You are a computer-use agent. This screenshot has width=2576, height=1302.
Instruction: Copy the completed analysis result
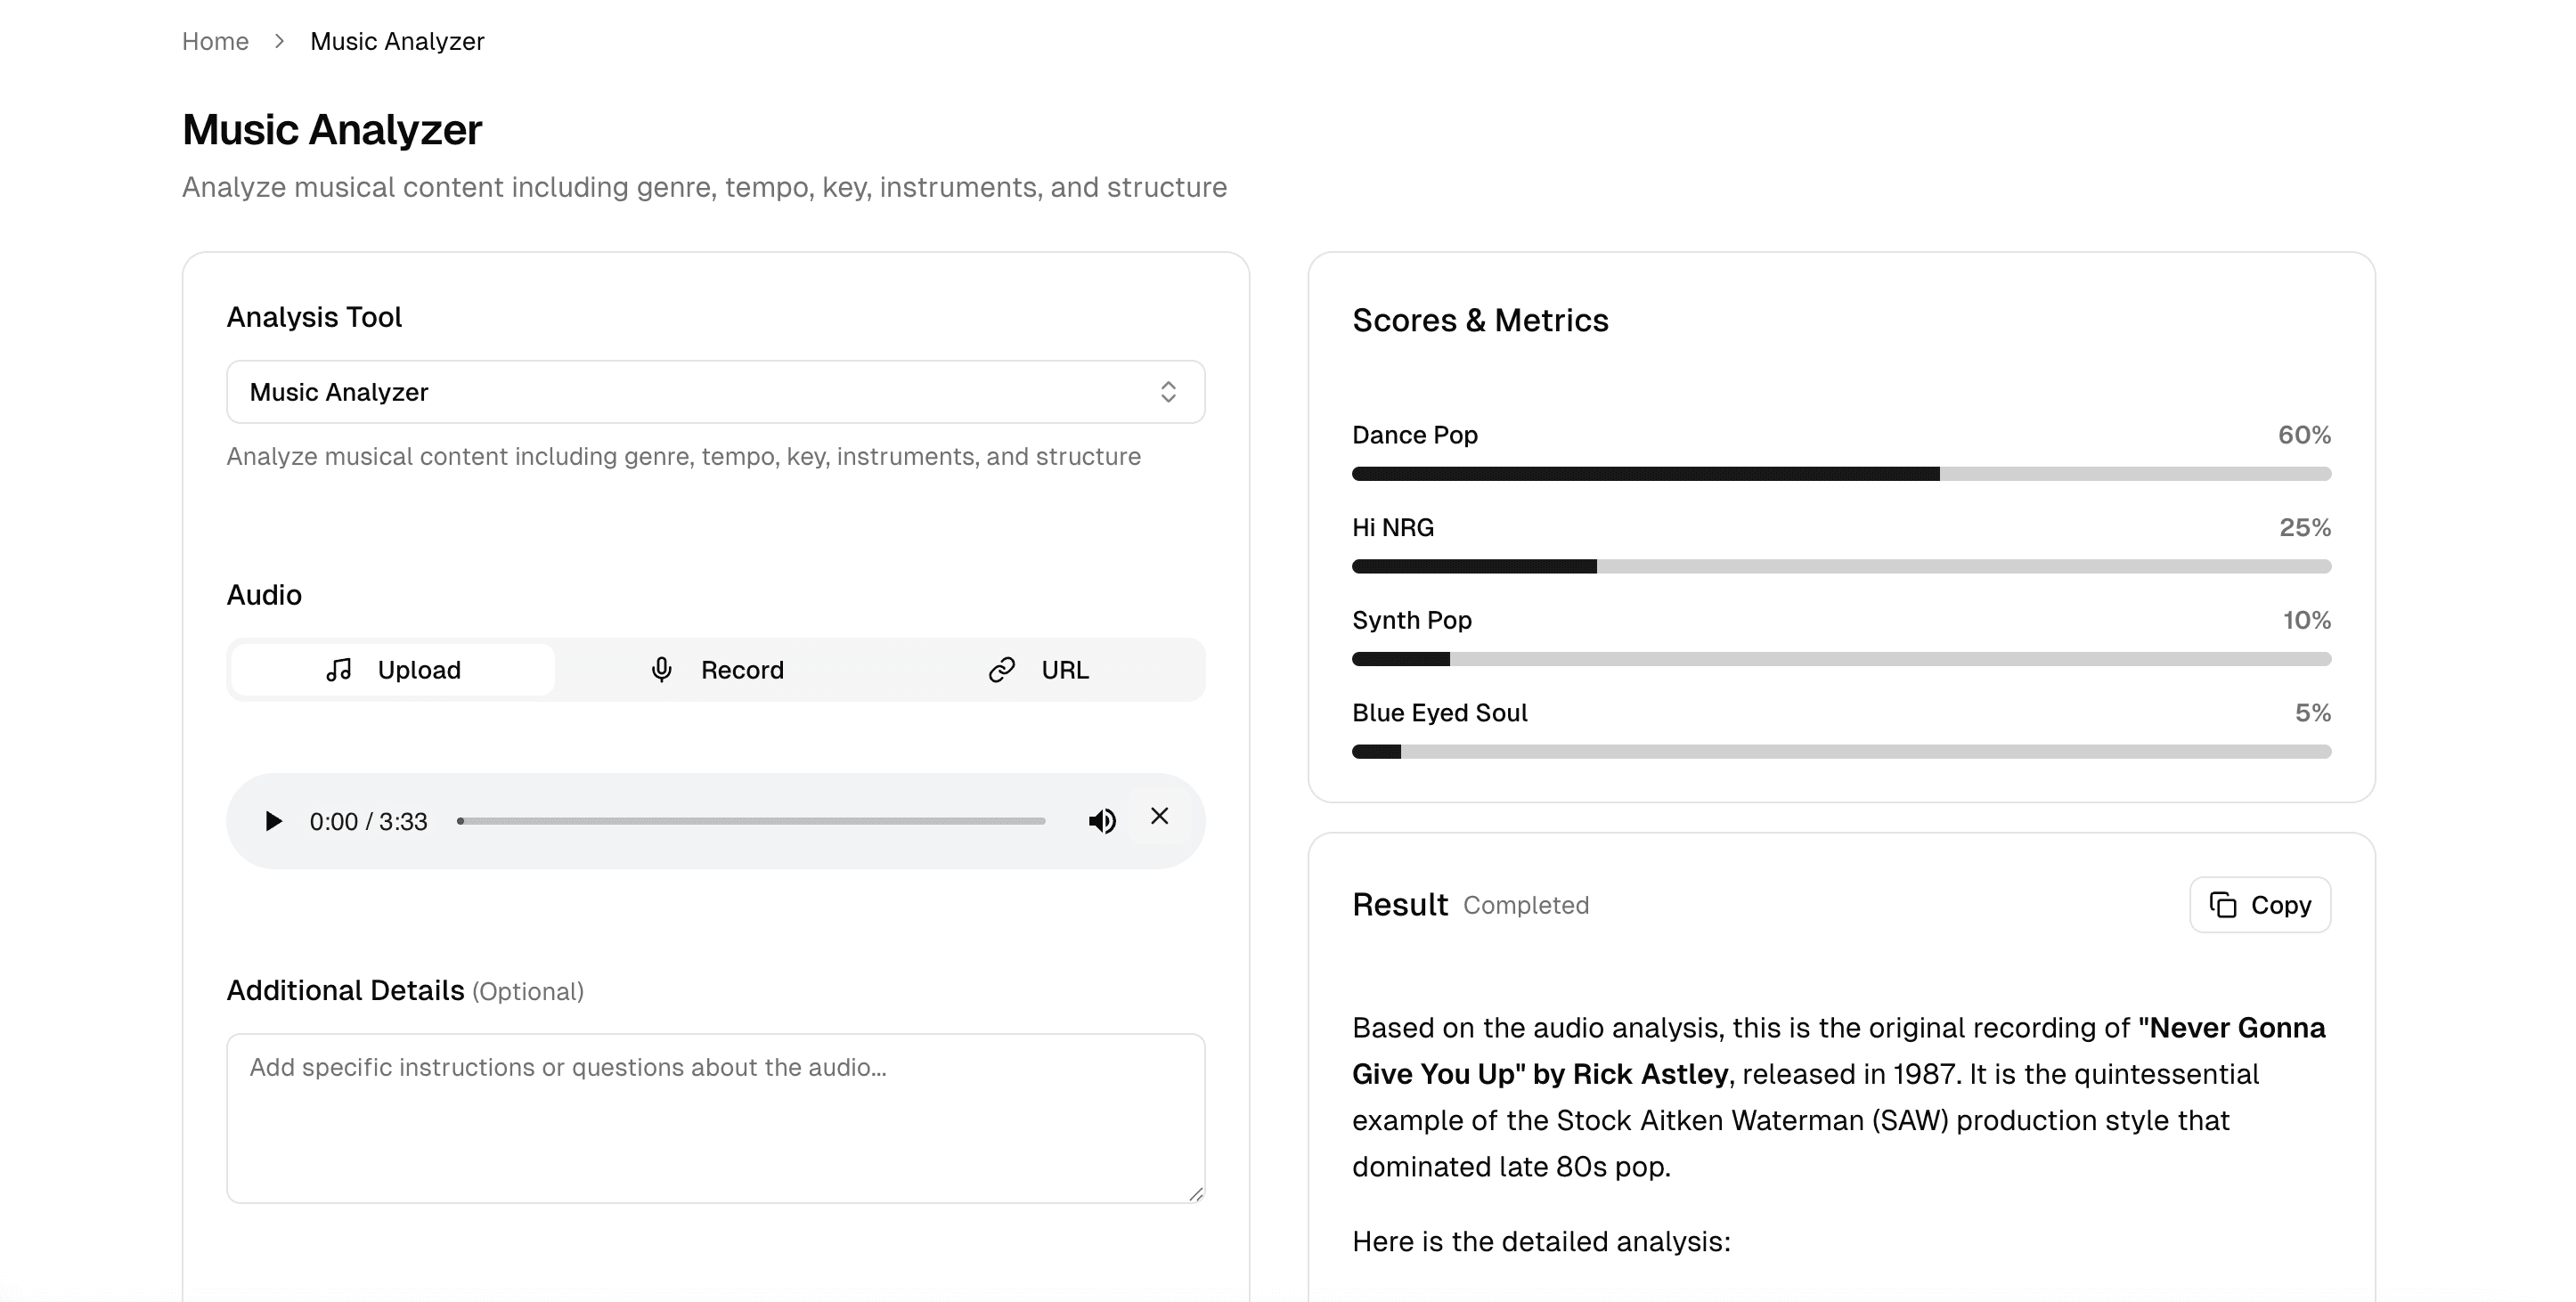click(x=2260, y=904)
